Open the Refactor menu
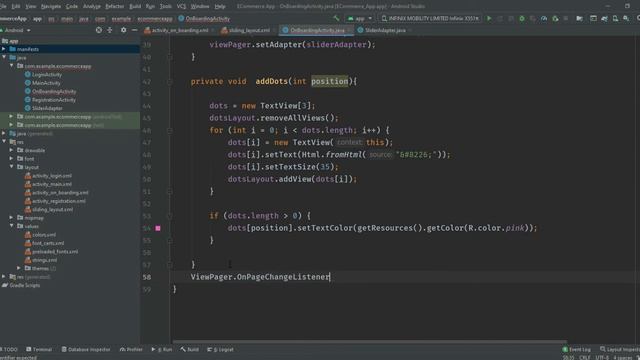Image resolution: width=640 pixels, height=360 pixels. point(114,6)
